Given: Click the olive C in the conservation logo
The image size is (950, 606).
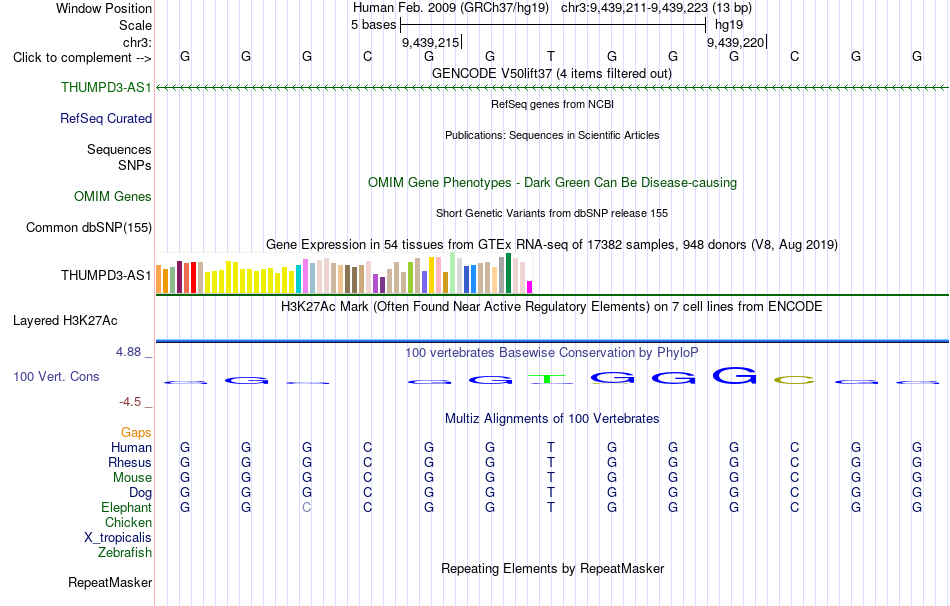Looking at the screenshot, I should point(794,380).
